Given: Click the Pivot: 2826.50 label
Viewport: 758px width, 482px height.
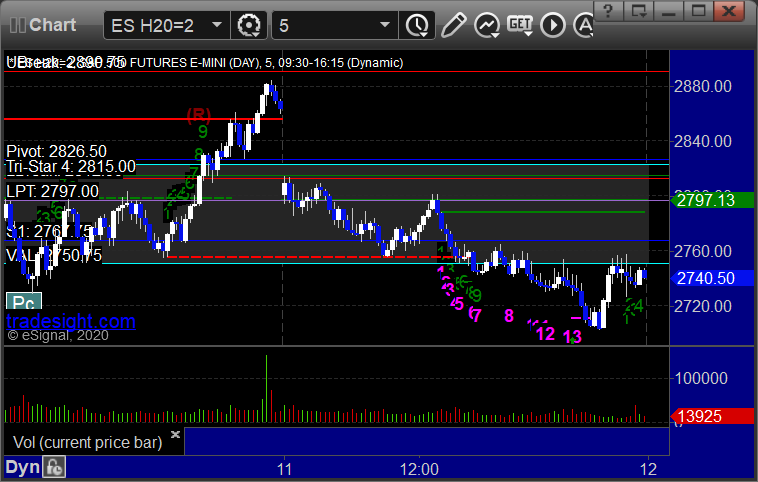Looking at the screenshot, I should point(56,151).
